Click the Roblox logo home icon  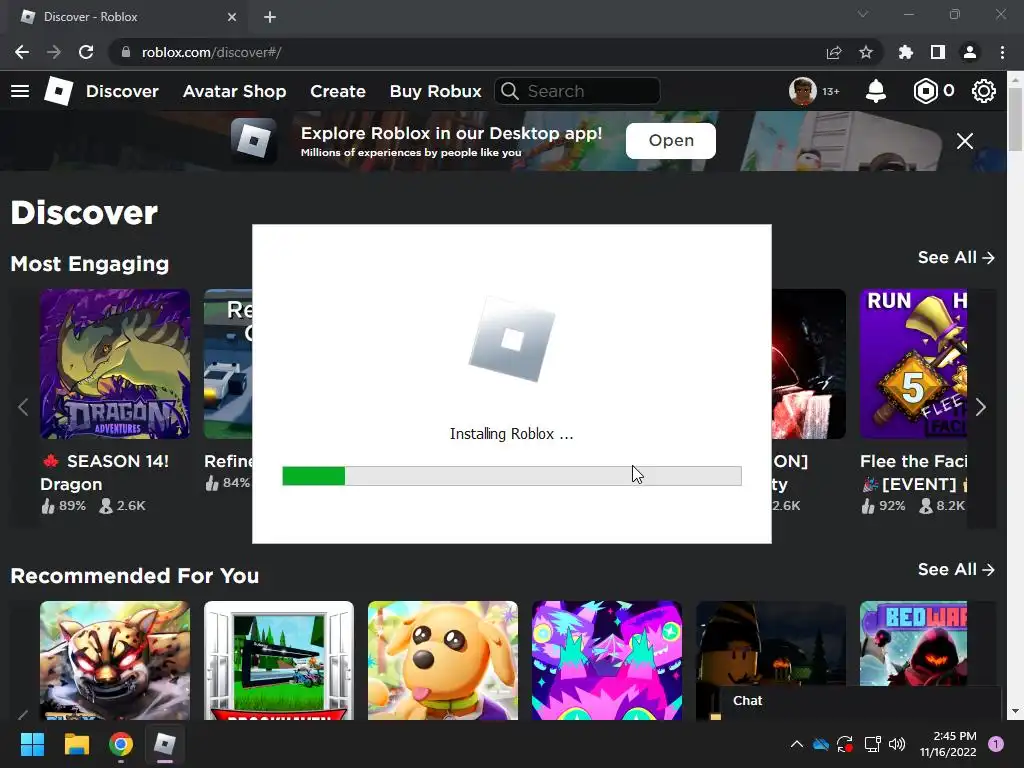[x=58, y=91]
